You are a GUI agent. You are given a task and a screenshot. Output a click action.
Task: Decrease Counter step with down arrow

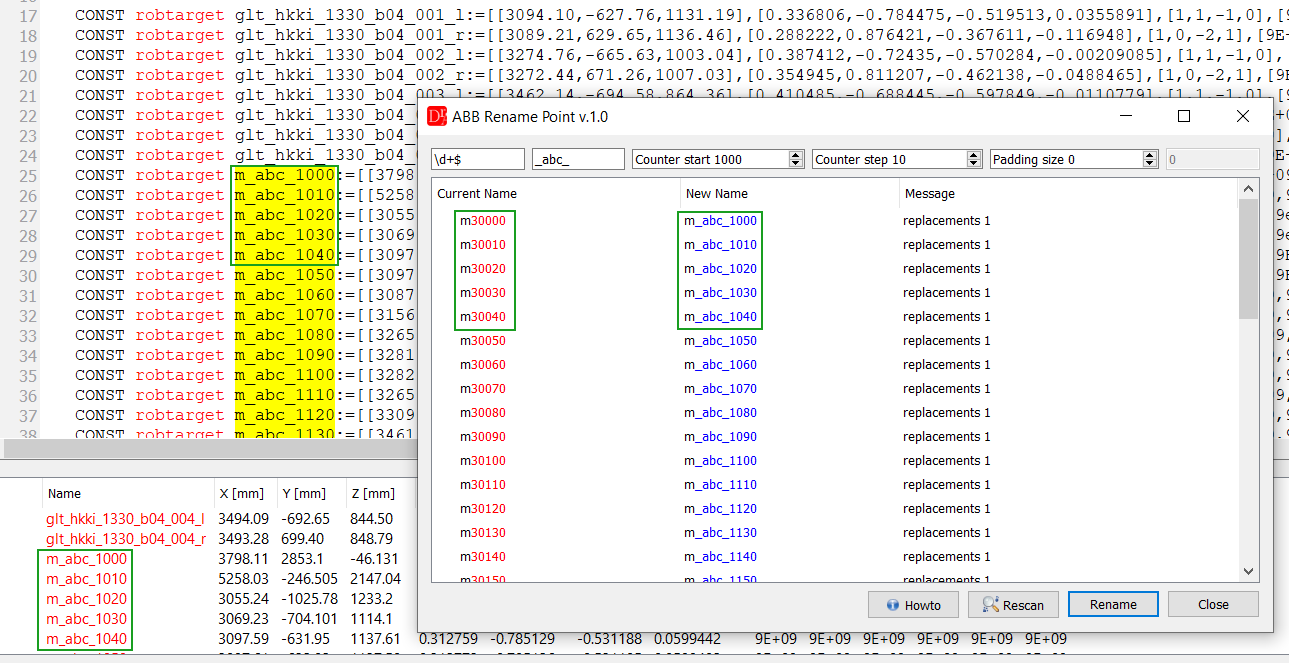pyautogui.click(x=974, y=164)
